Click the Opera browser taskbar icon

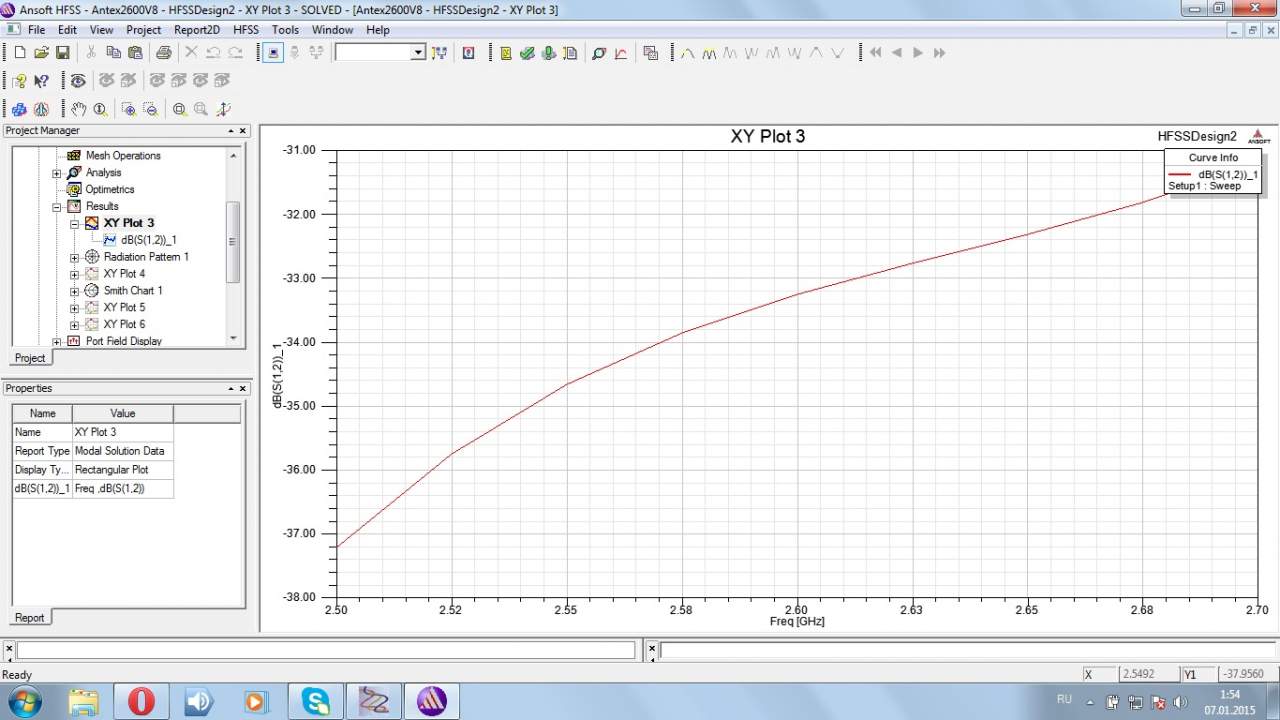pyautogui.click(x=141, y=701)
